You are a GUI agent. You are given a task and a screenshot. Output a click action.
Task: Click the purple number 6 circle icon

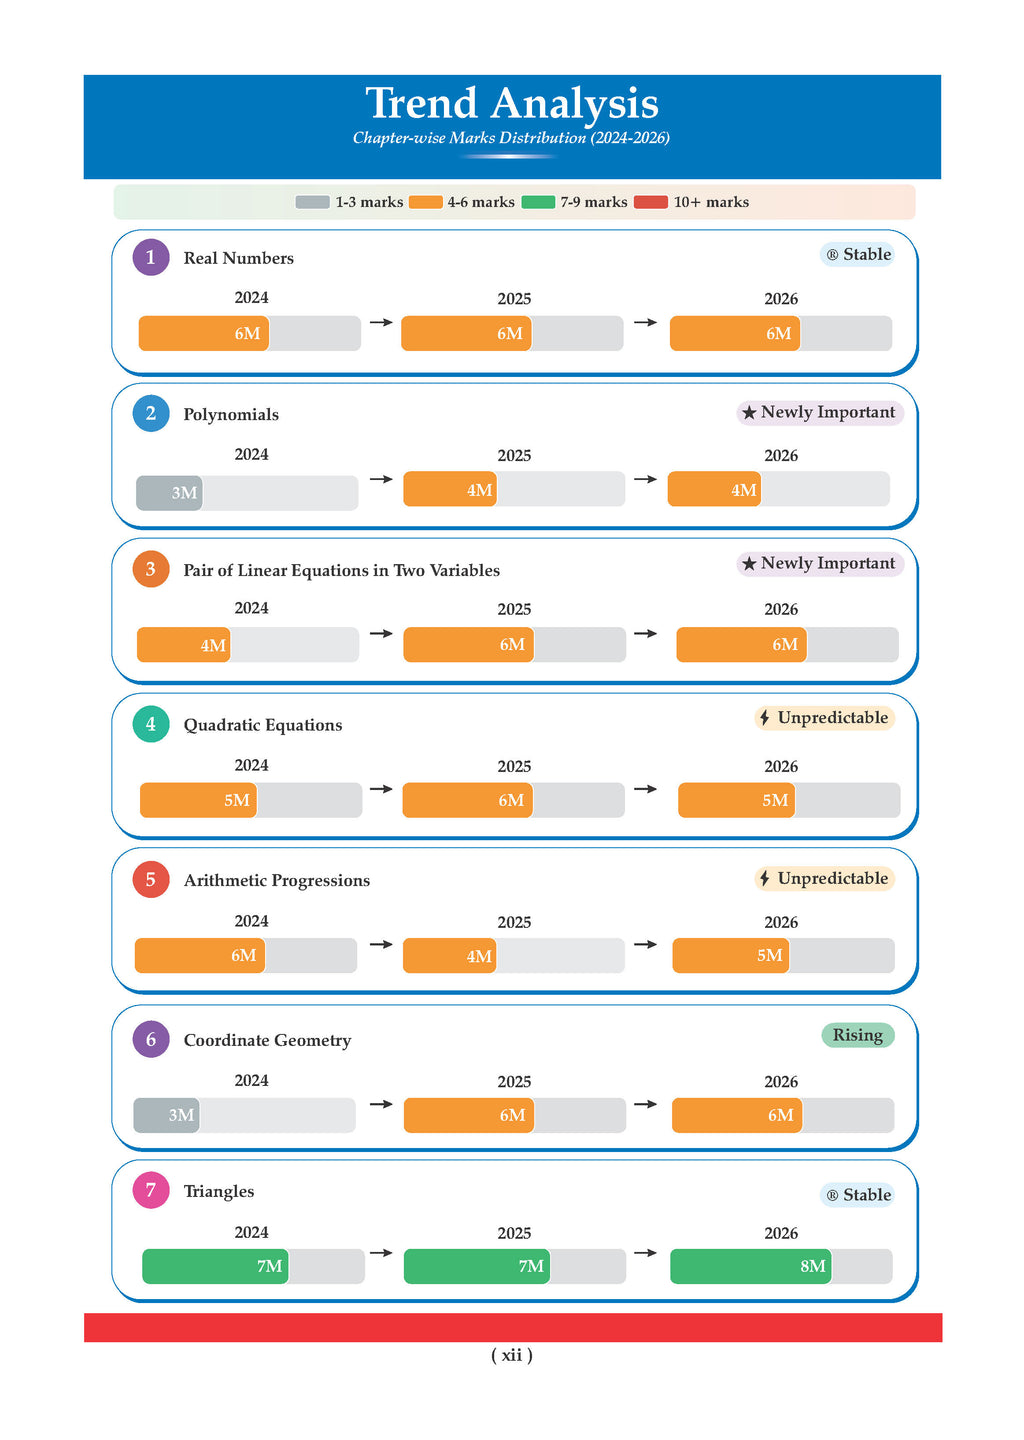click(x=151, y=1040)
